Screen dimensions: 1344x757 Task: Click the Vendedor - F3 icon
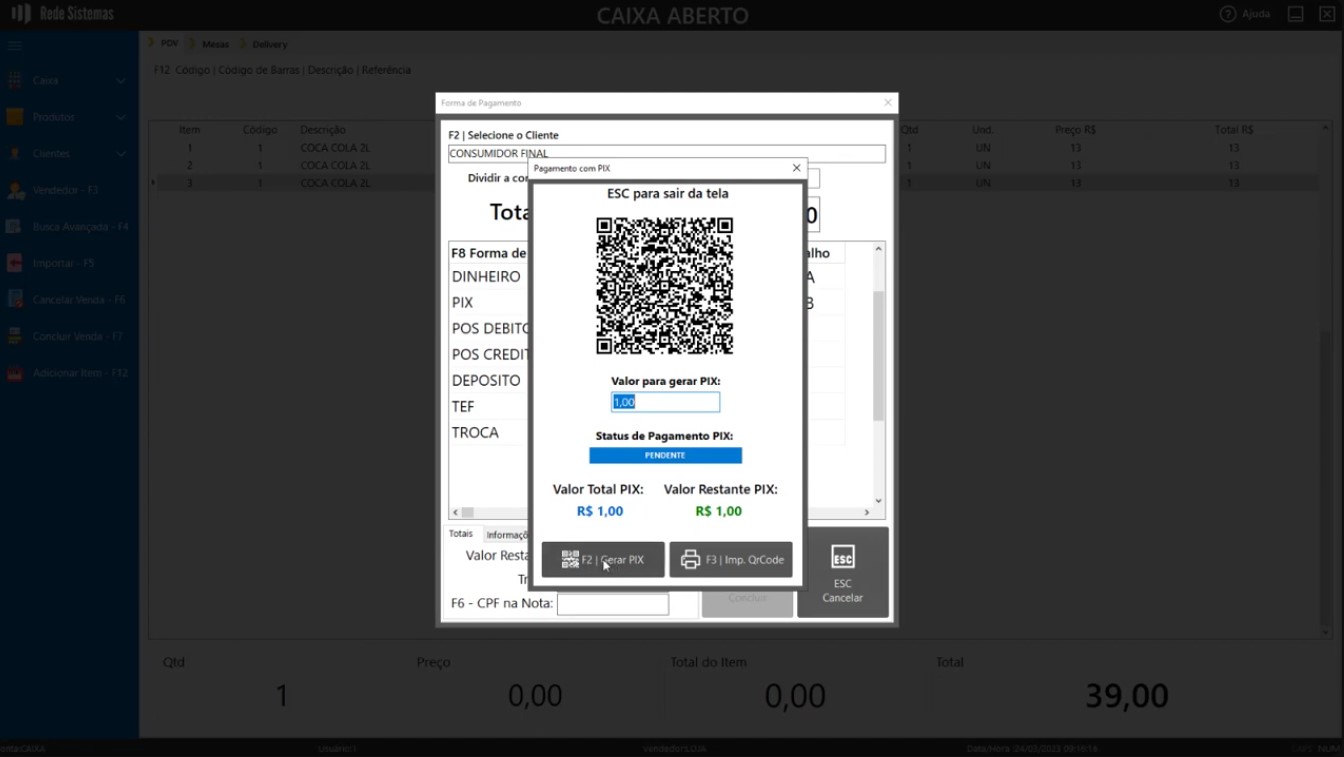pos(15,190)
